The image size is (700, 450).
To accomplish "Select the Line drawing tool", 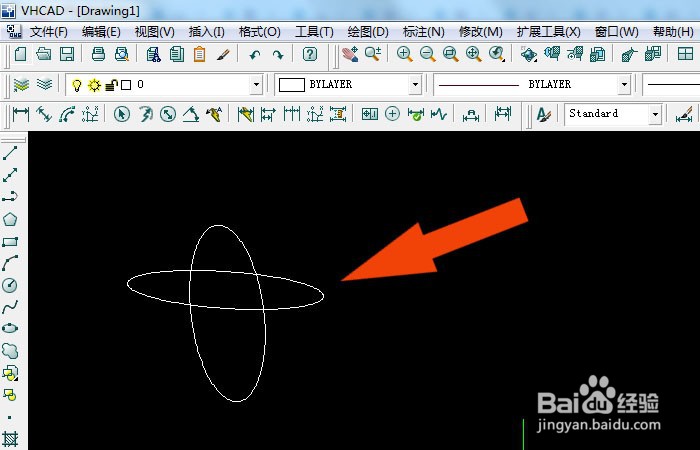I will coord(10,153).
